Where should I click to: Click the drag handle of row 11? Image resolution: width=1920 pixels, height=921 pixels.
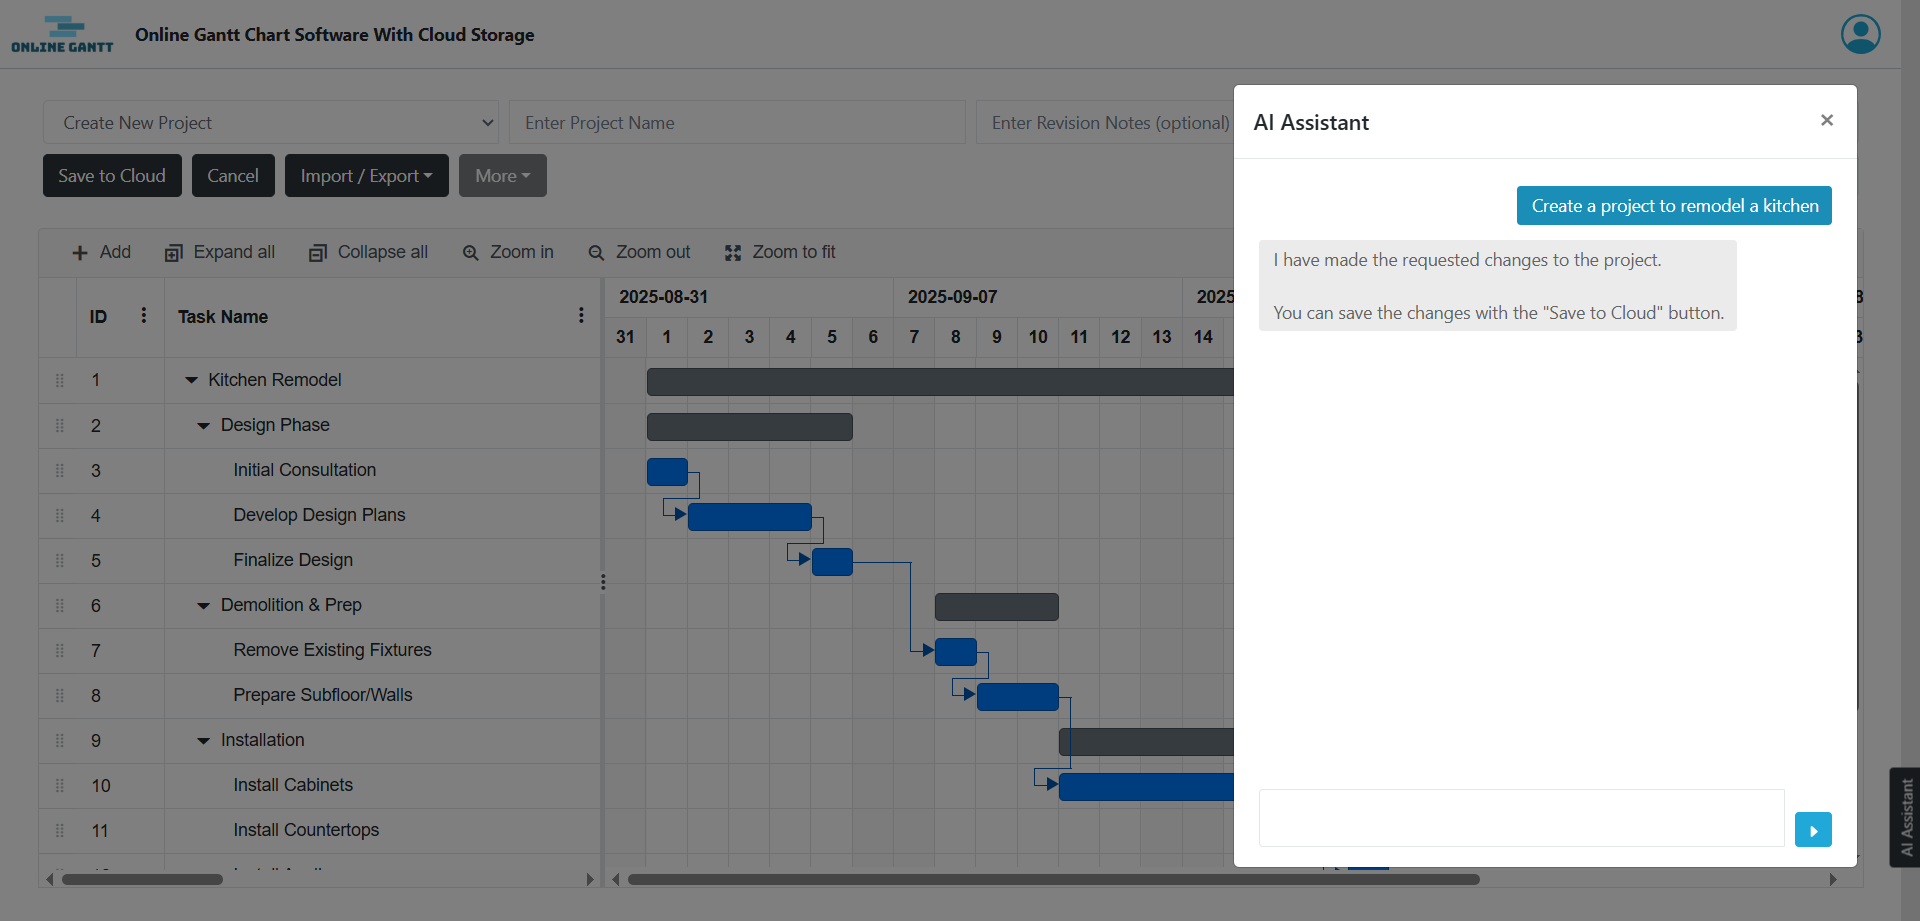click(59, 830)
